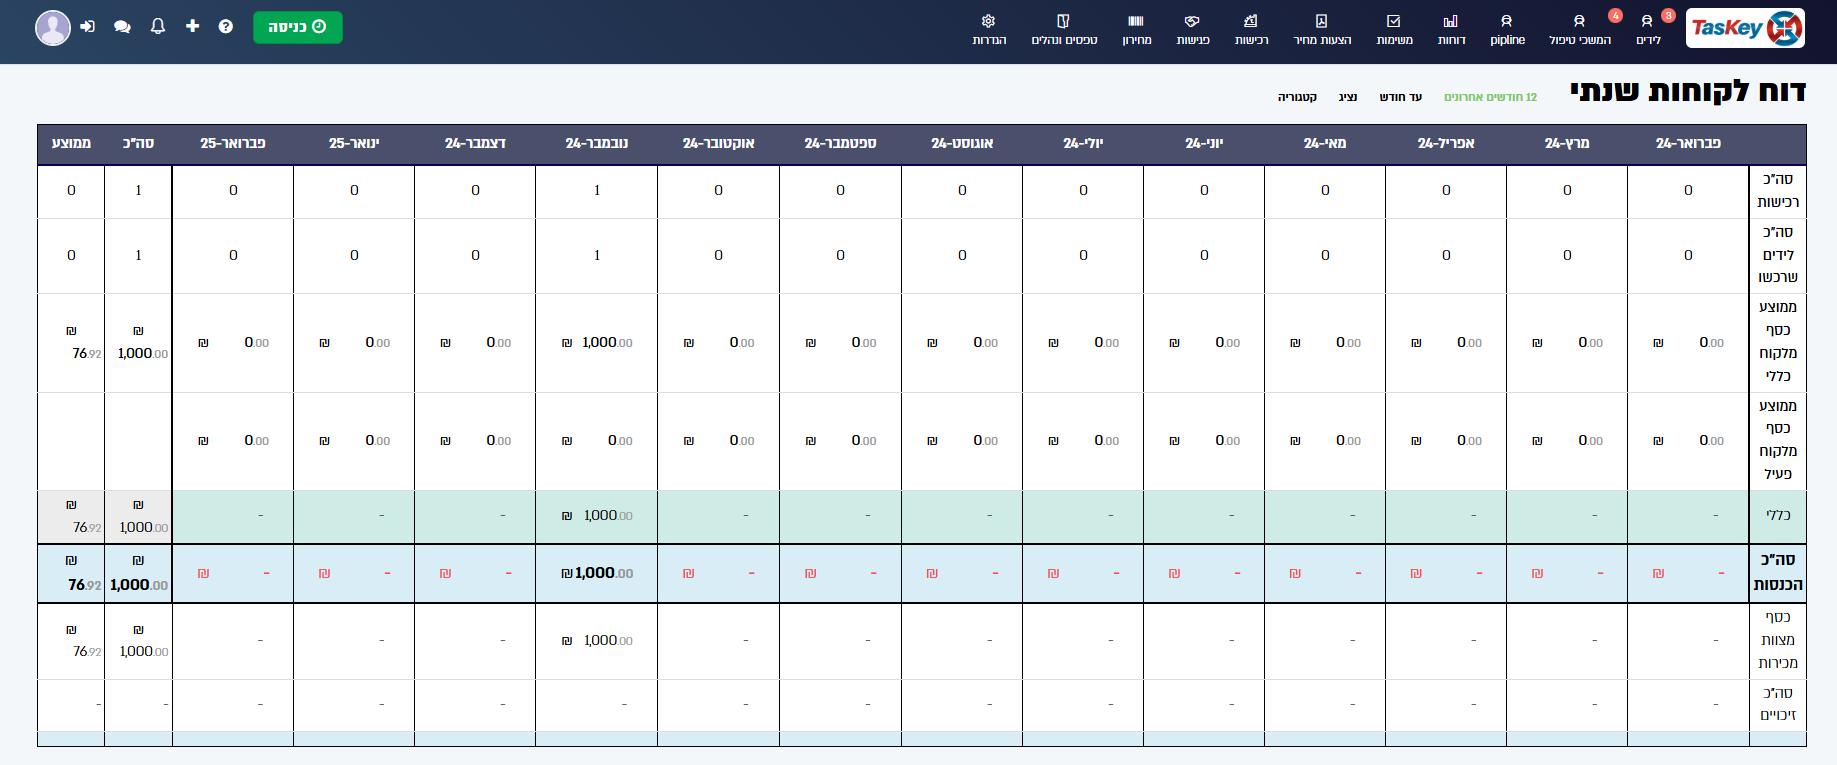The image size is (1837, 765).
Task: Open the לידים leads section
Action: coord(1648,30)
